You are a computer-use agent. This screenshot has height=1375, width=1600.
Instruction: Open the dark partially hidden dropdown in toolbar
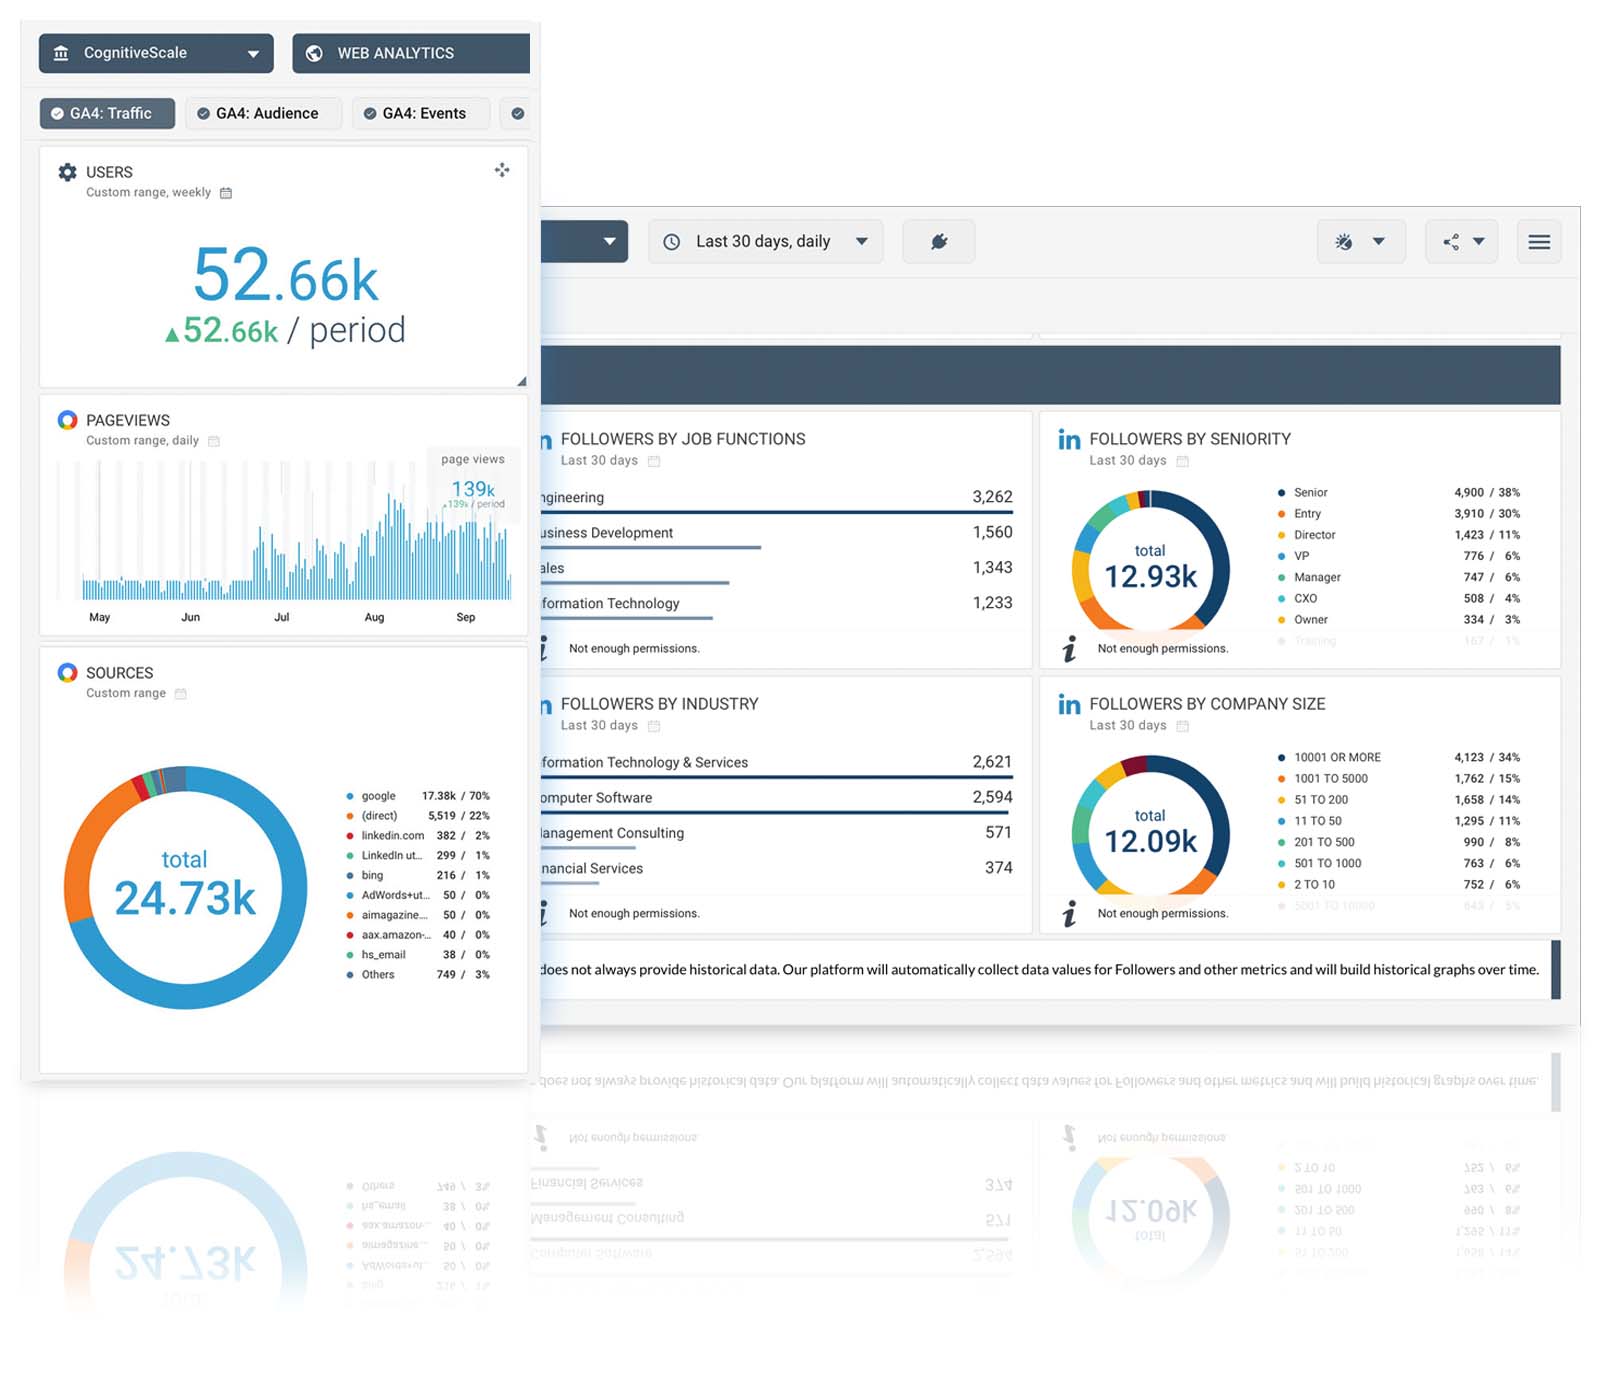(585, 242)
